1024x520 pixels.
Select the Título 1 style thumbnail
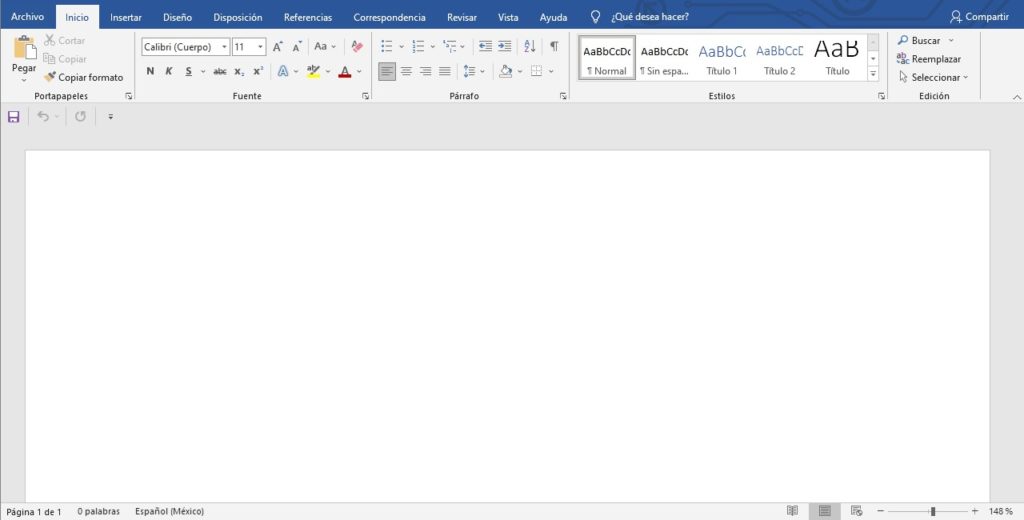[x=722, y=58]
